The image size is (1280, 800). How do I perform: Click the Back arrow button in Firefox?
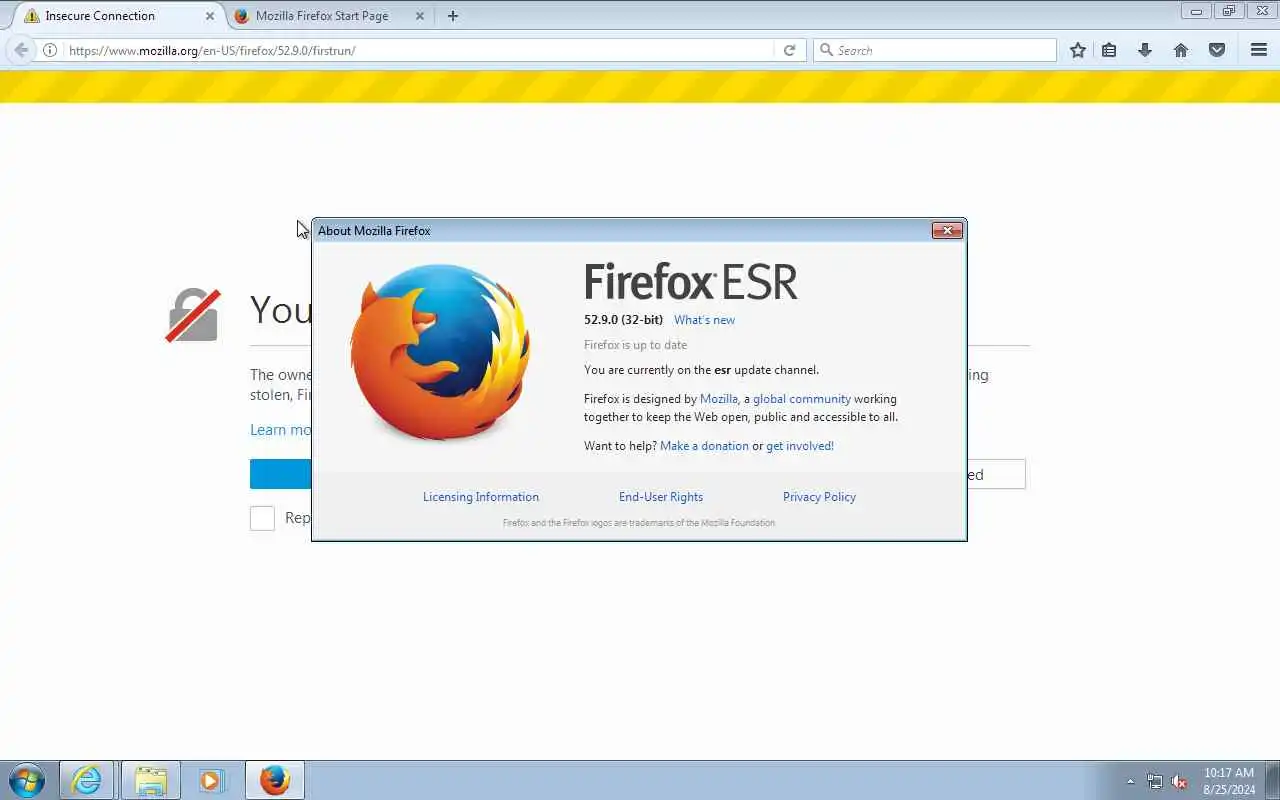(x=22, y=50)
